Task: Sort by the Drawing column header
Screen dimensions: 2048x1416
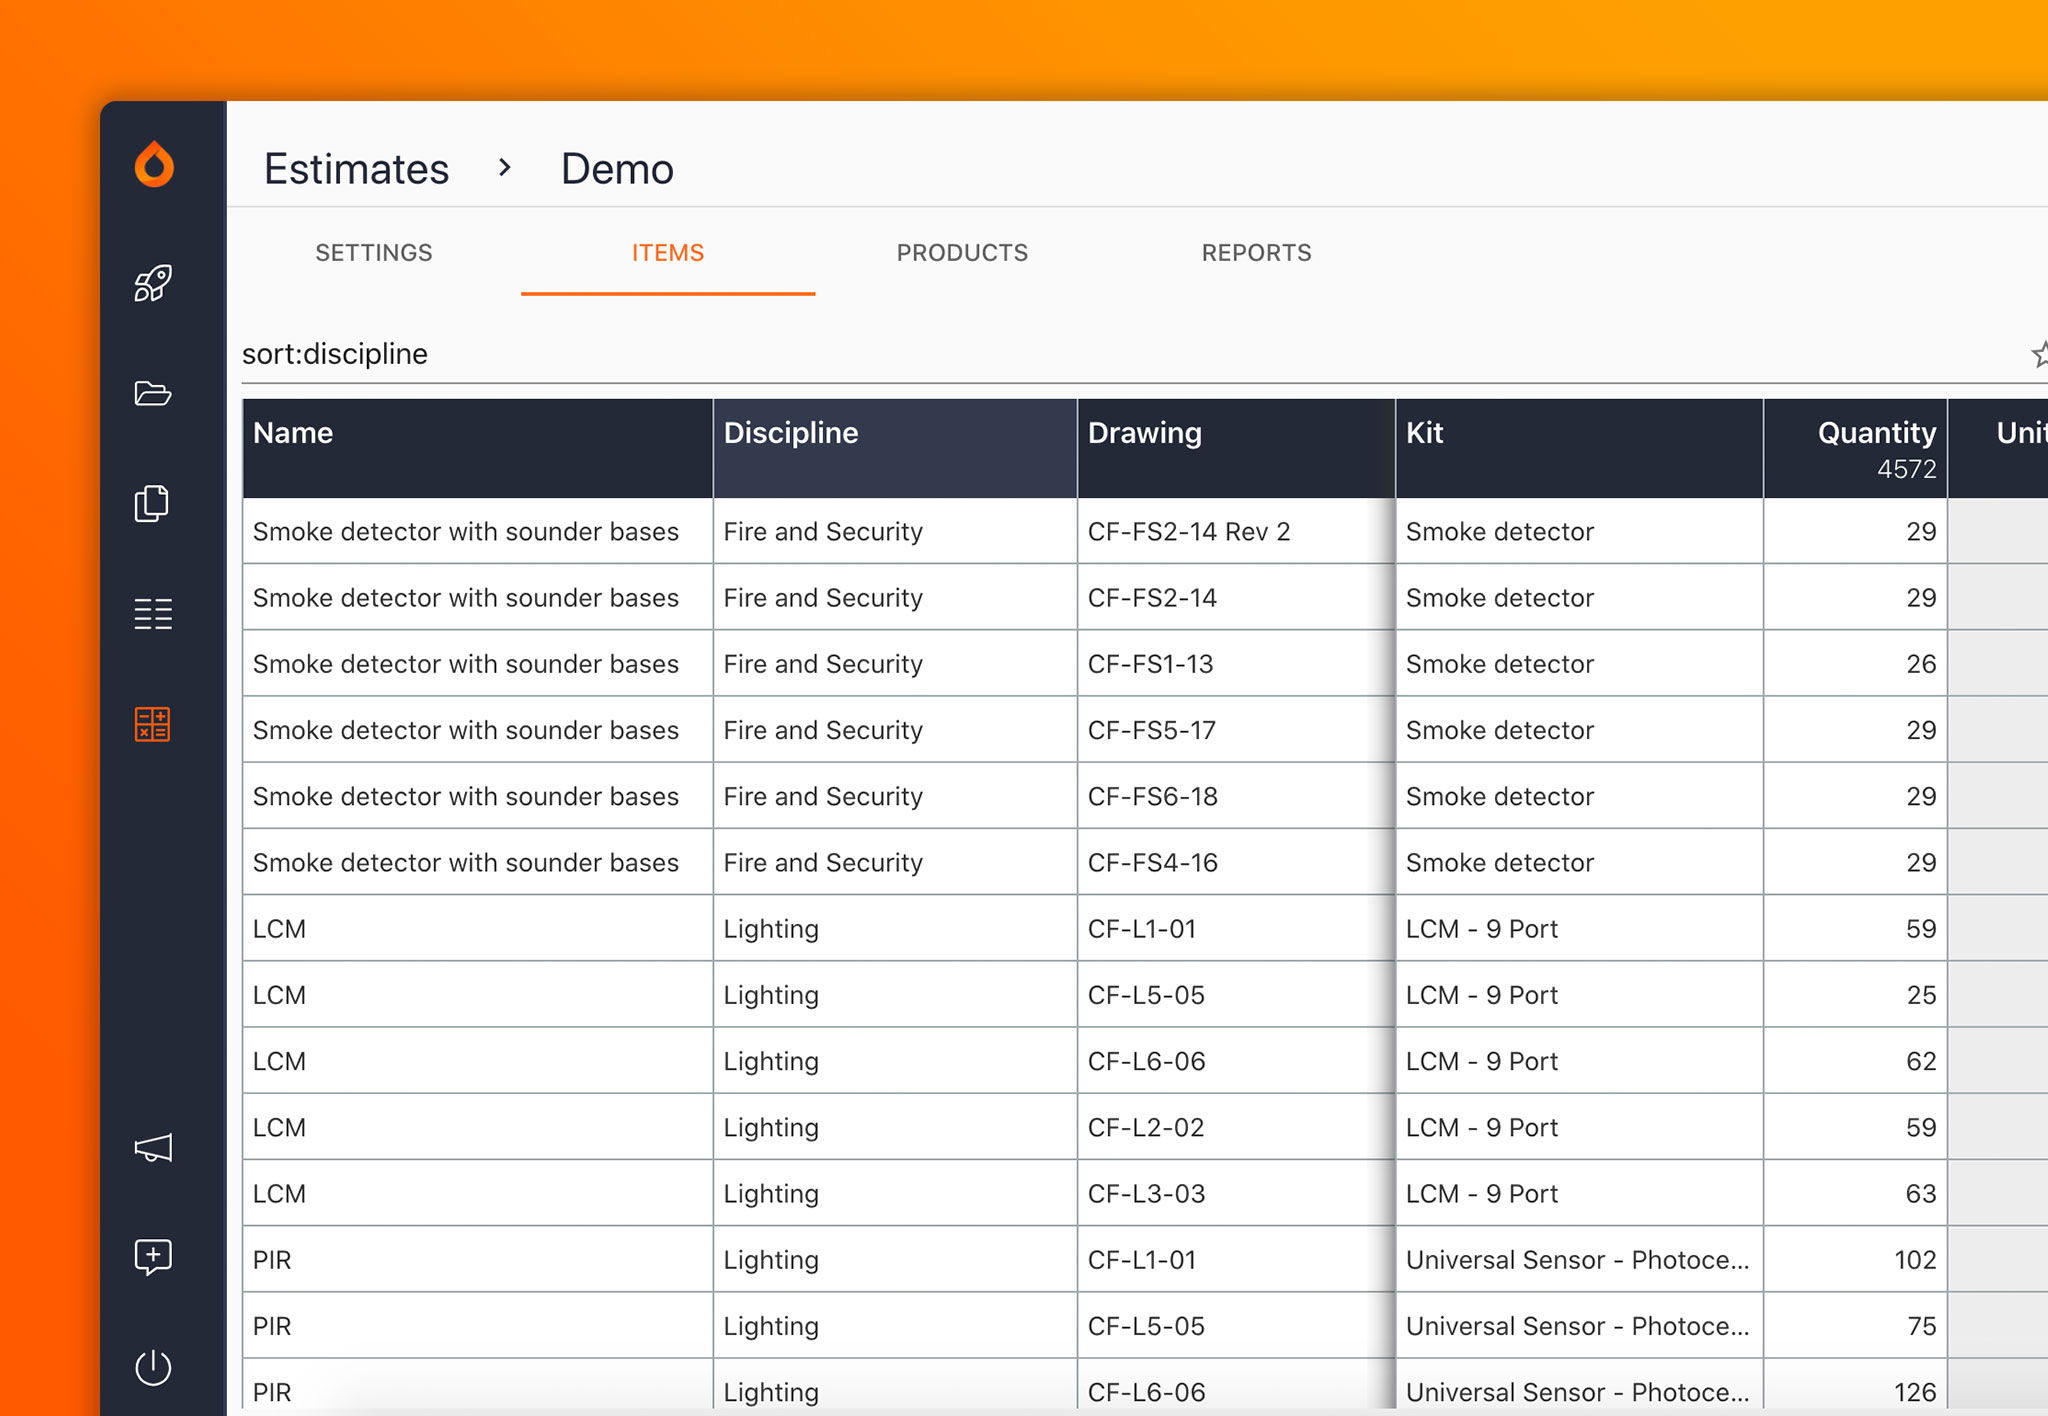Action: pos(1236,448)
